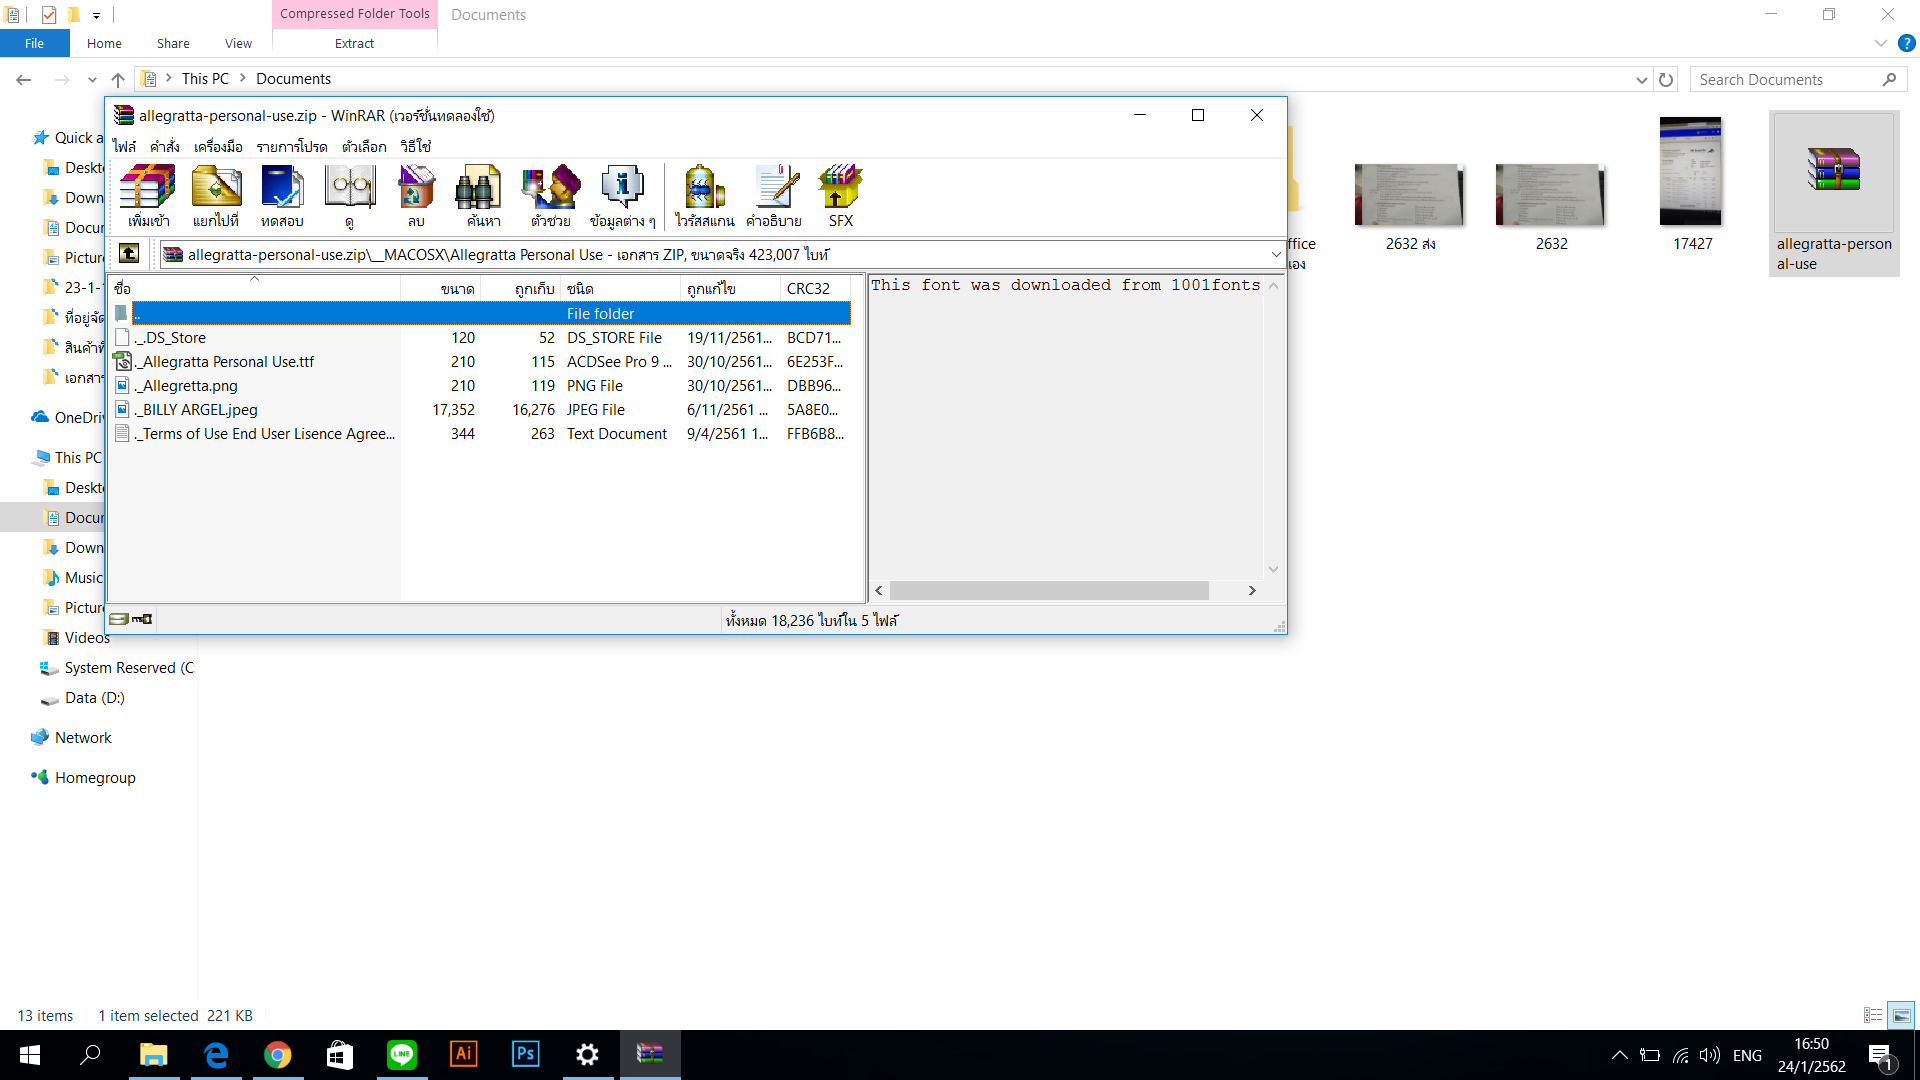Show hidden system tray icons
1920x1080 pixels.
pyautogui.click(x=1619, y=1055)
